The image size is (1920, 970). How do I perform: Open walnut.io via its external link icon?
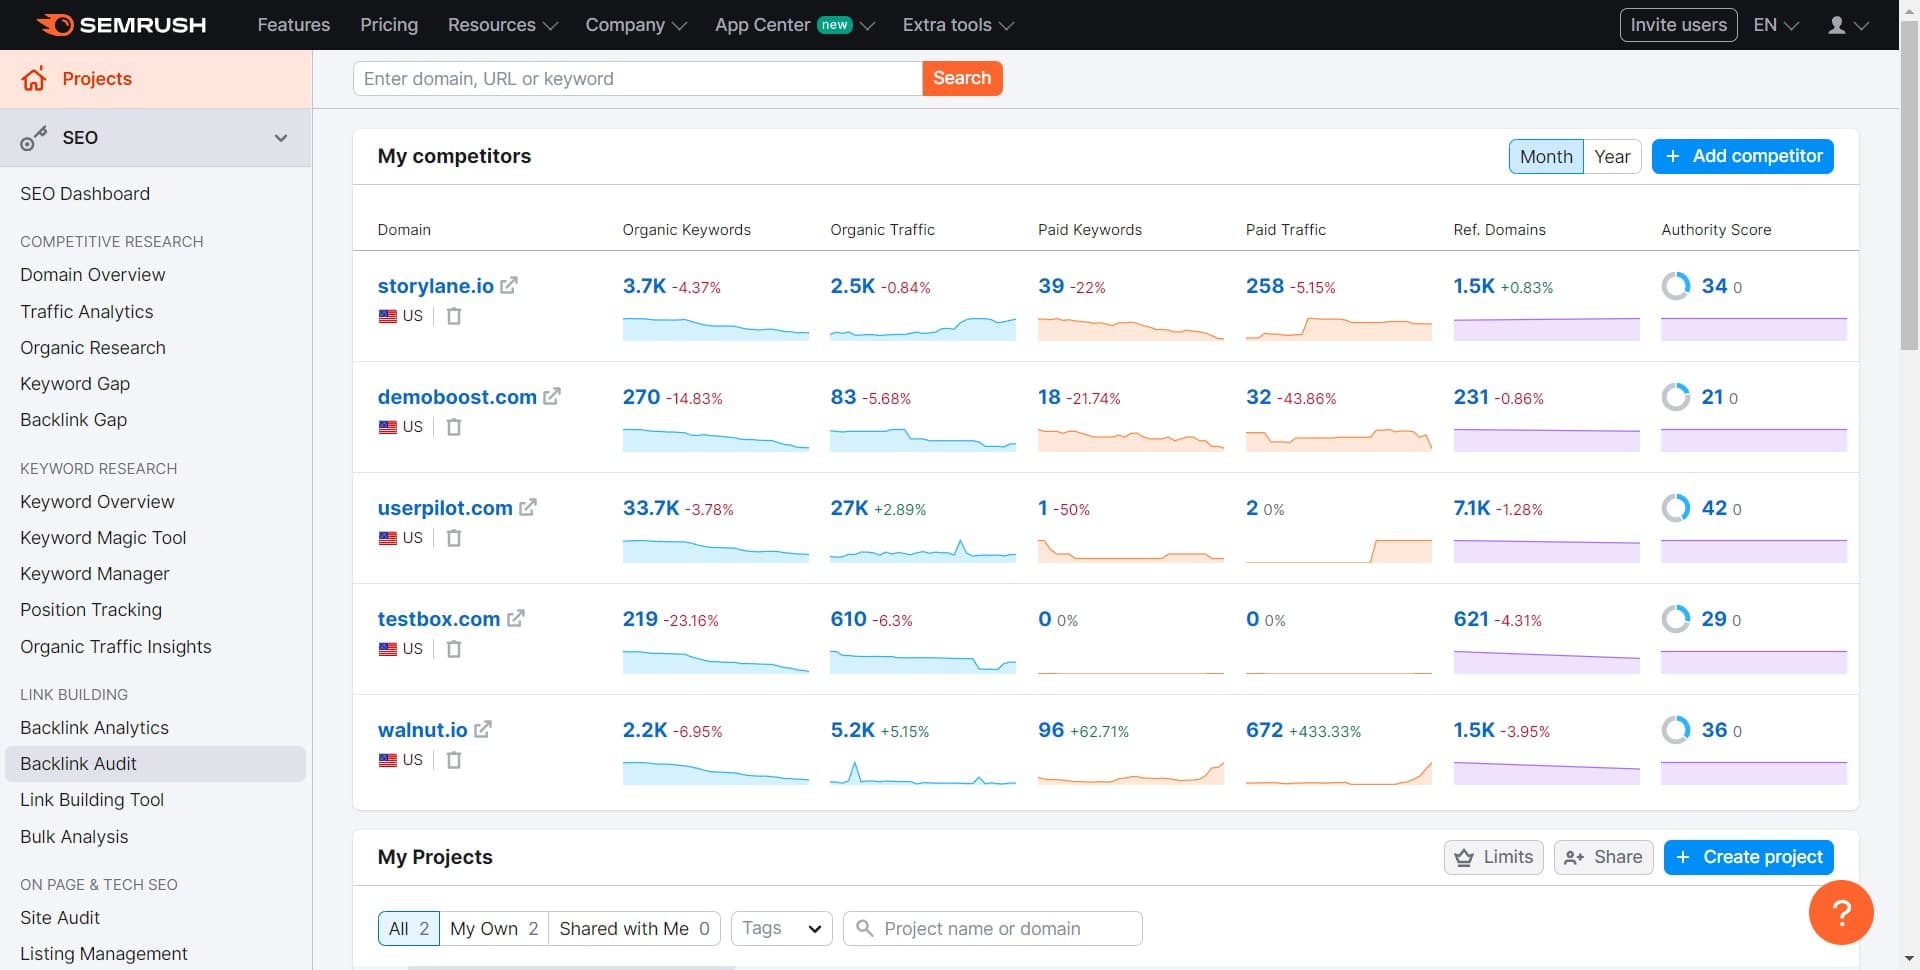coord(484,729)
